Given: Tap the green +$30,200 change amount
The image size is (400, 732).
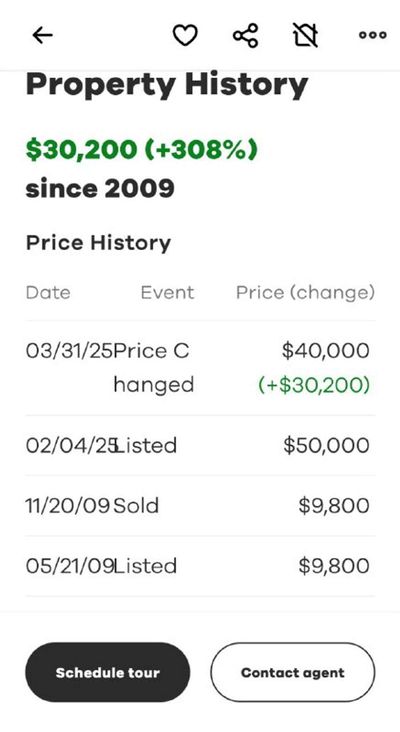Looking at the screenshot, I should coord(314,385).
